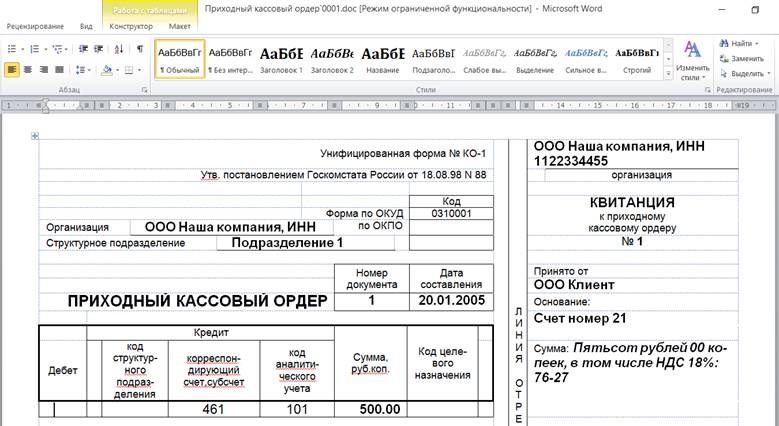Move to the next row of the styles gallery

click(668, 59)
